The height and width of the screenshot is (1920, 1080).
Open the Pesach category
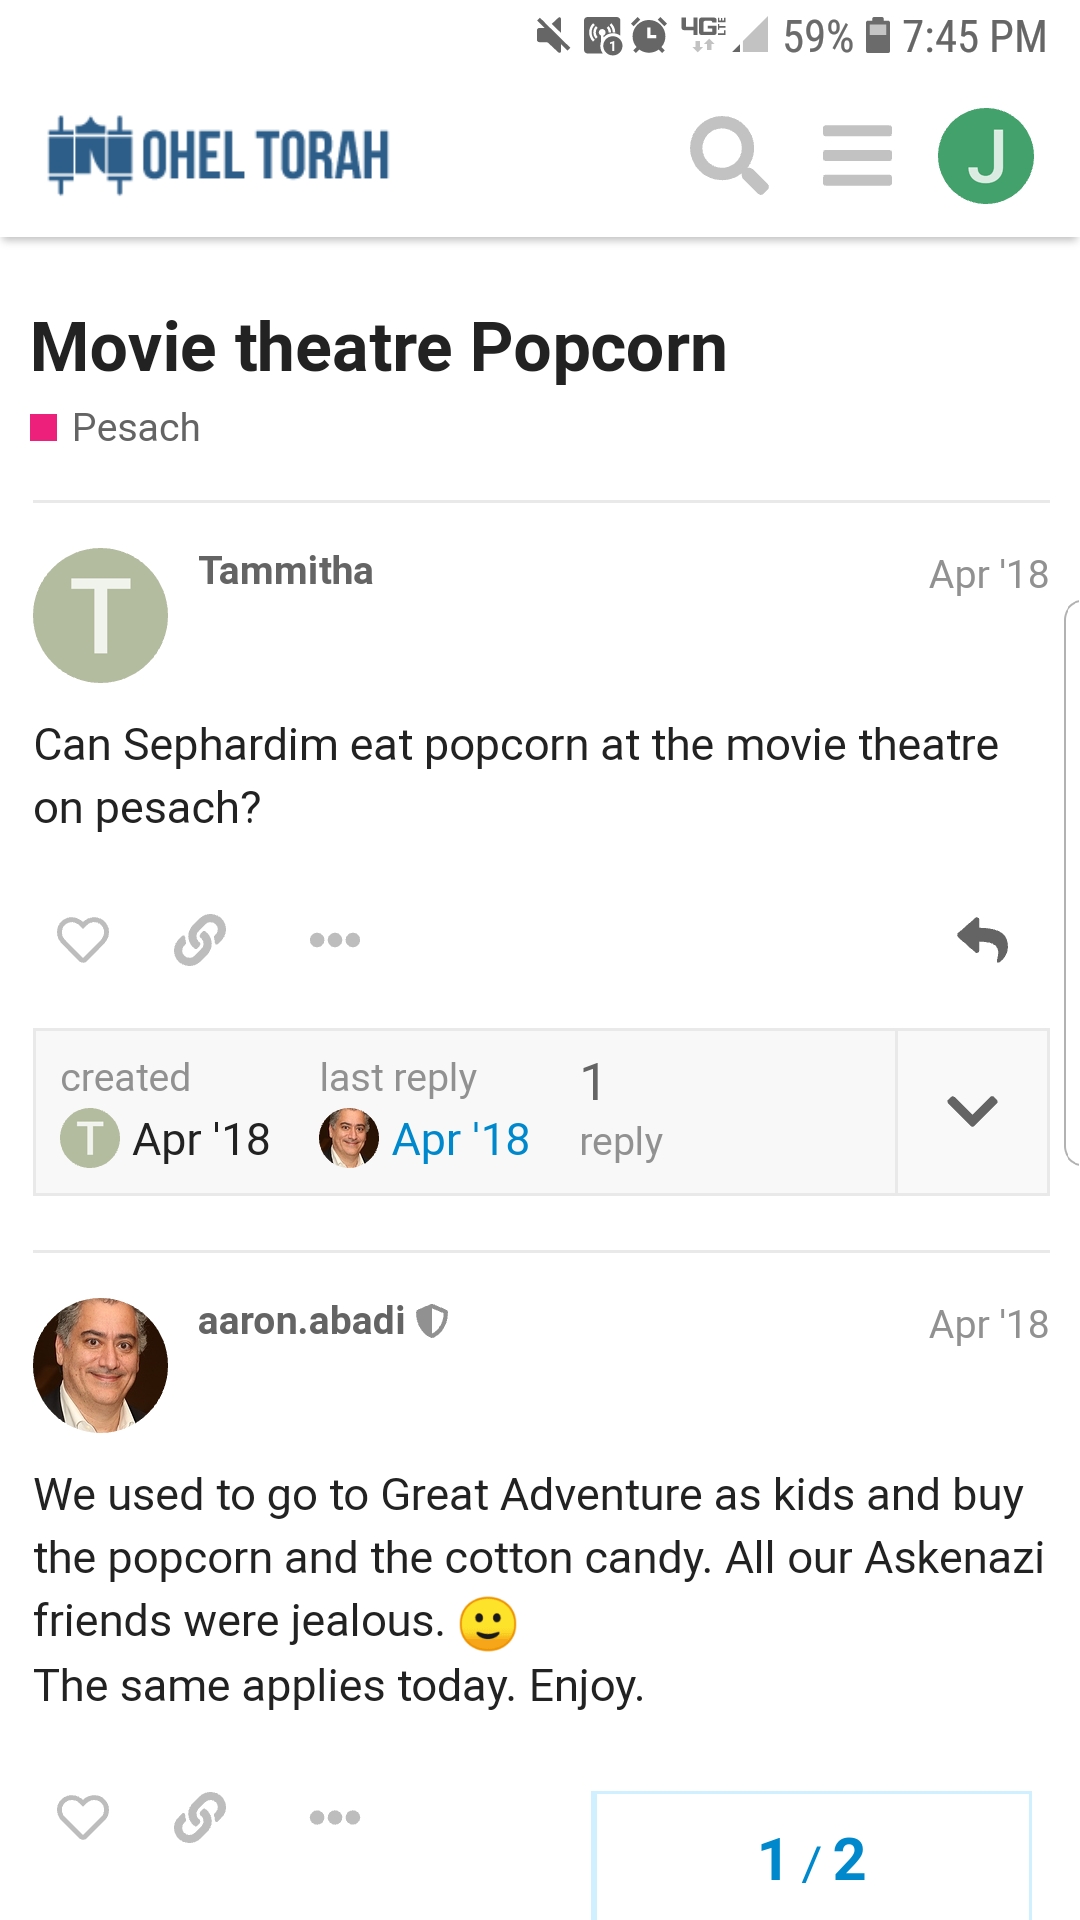(136, 428)
